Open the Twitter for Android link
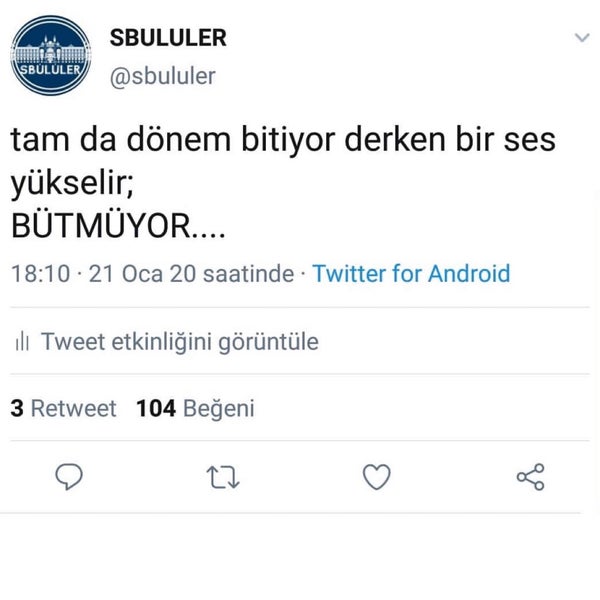Screen dimensions: 600x600 point(411,274)
